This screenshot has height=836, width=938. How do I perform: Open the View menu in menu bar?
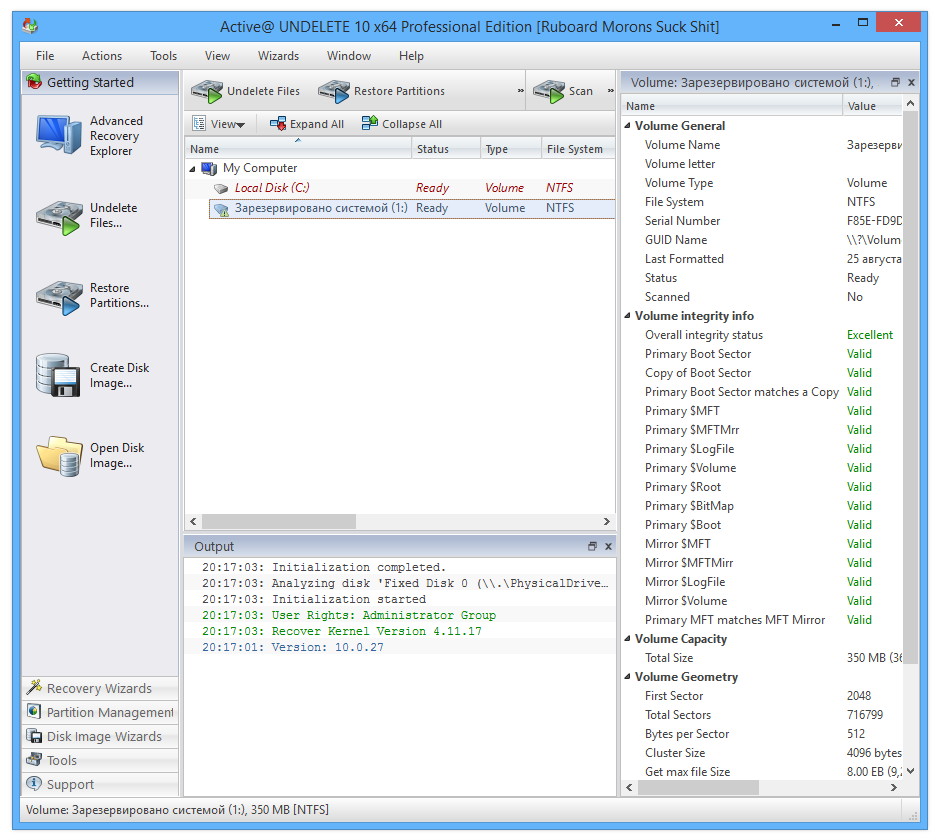(x=217, y=56)
